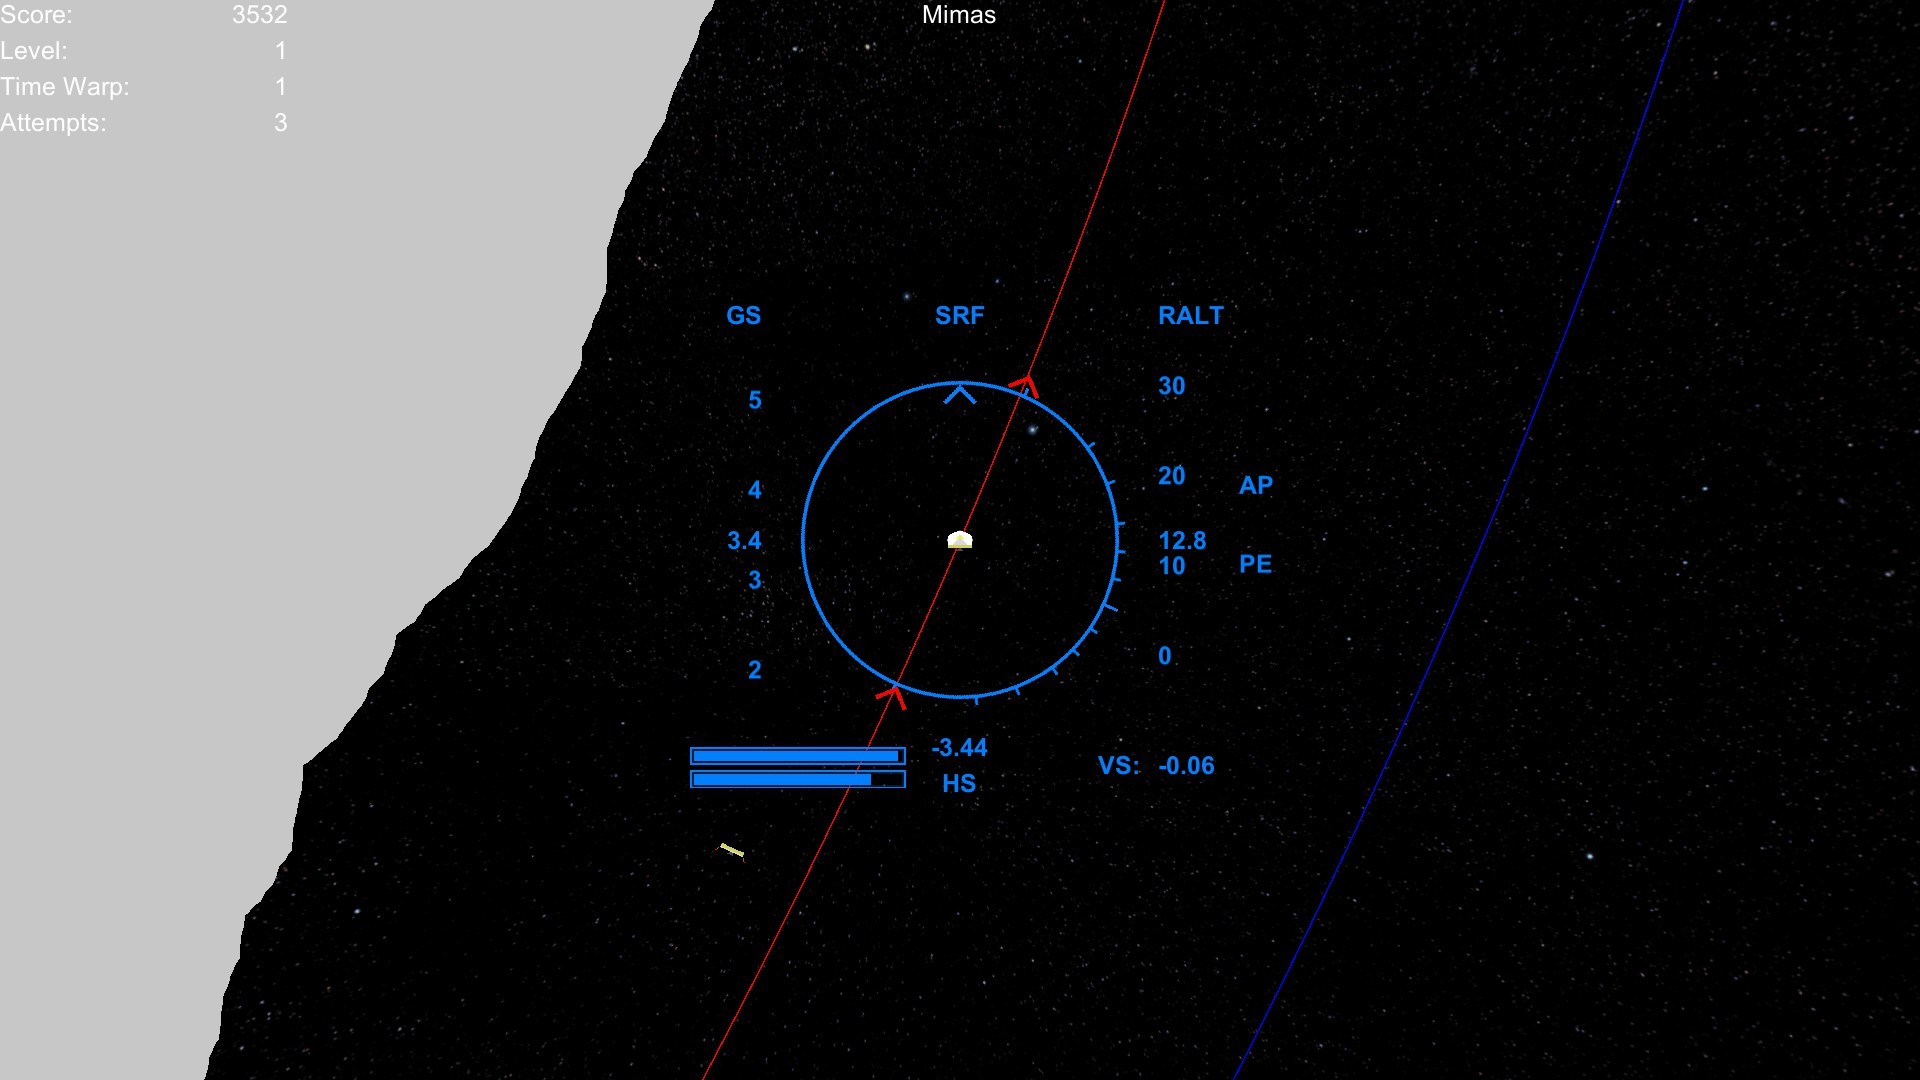The image size is (1920, 1080).
Task: Click the lower red retrograde arrow marker
Action: [892, 695]
